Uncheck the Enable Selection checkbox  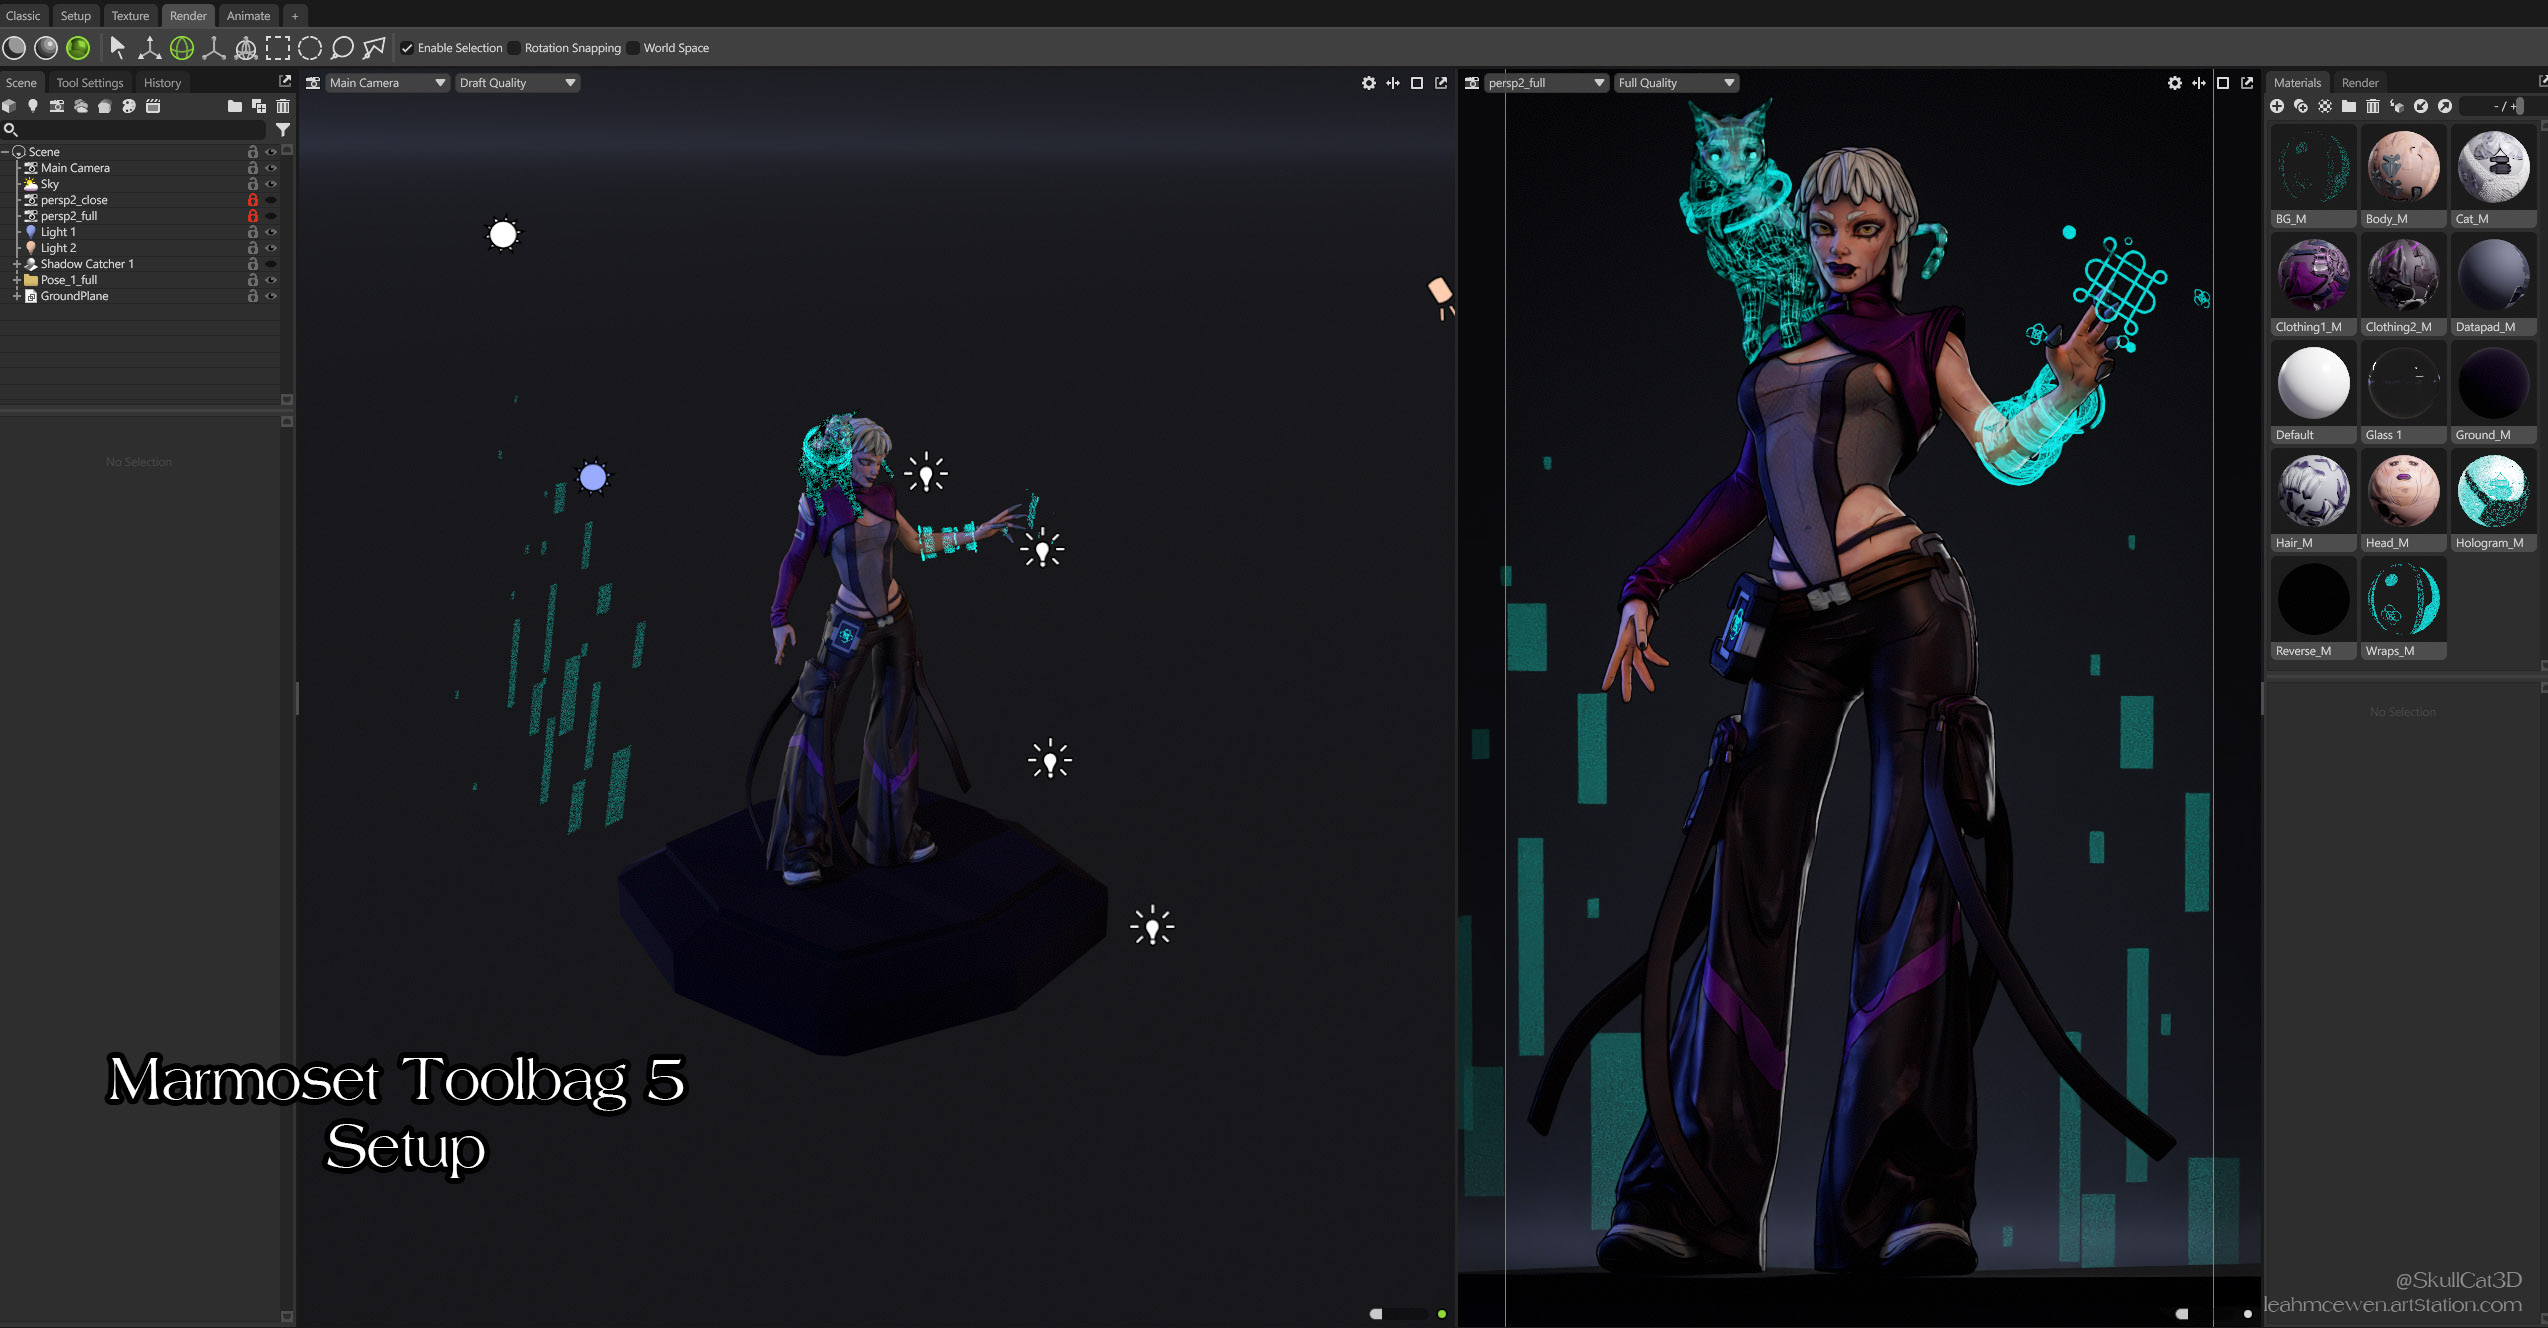pos(407,48)
